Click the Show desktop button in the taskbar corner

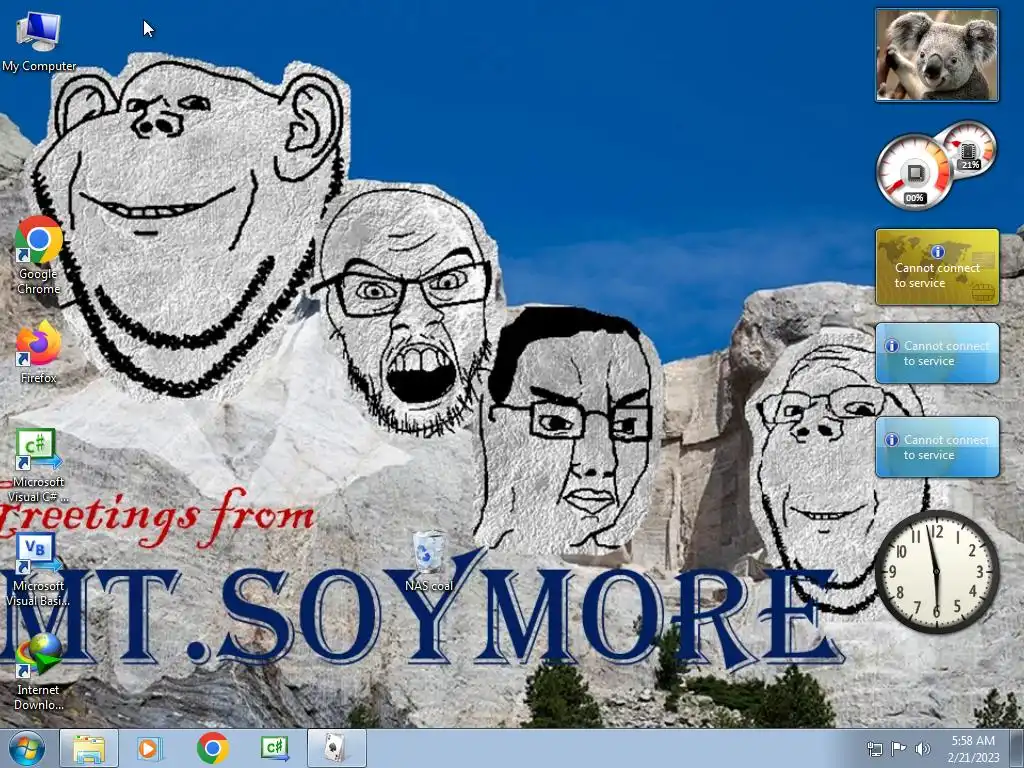[1017, 749]
